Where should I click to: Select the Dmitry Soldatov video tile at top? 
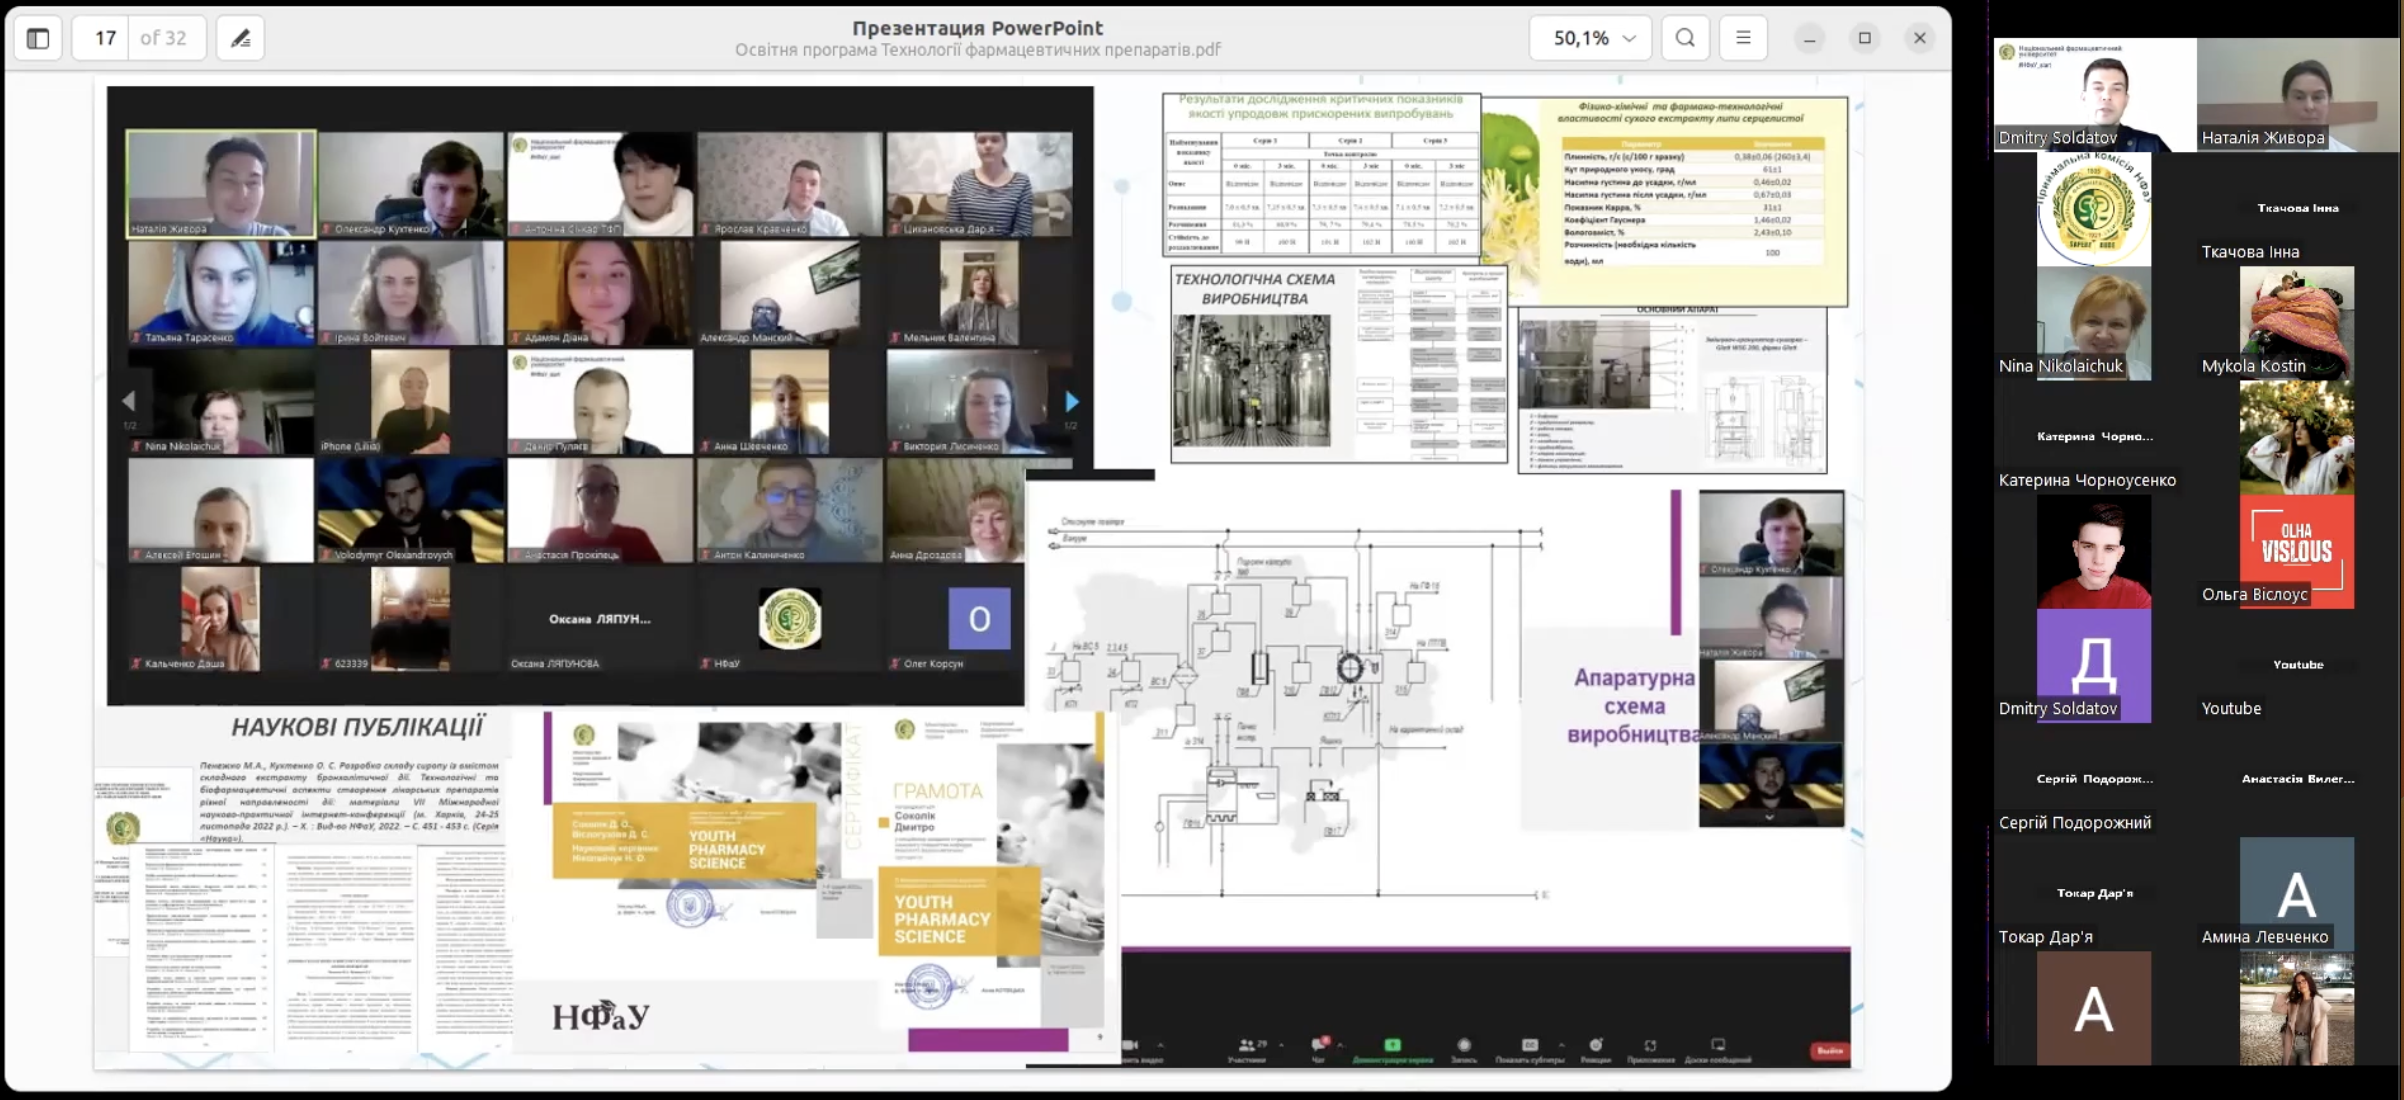(2095, 95)
